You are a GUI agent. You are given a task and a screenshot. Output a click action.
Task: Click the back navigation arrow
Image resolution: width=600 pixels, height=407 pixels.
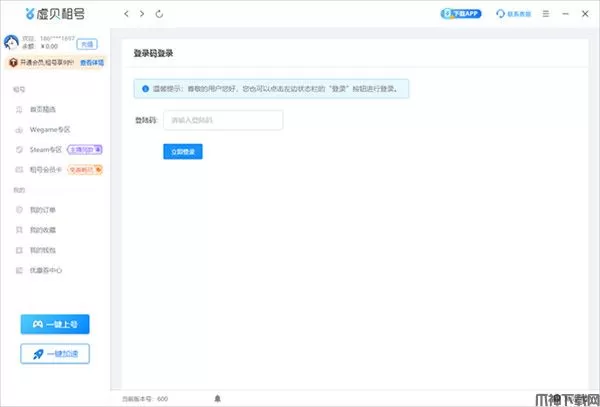125,14
